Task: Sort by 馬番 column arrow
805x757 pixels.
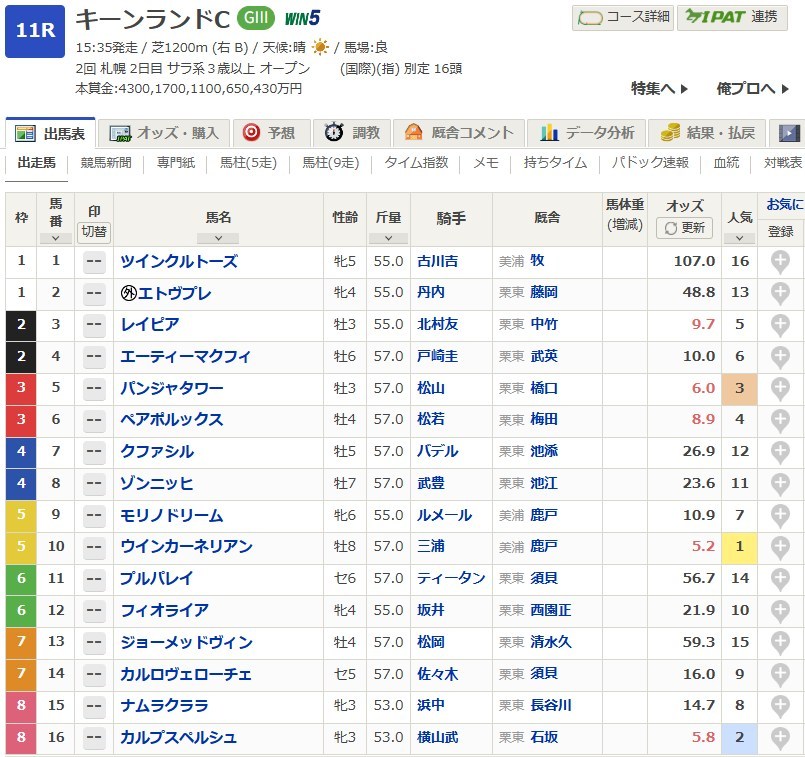Action: (x=55, y=238)
